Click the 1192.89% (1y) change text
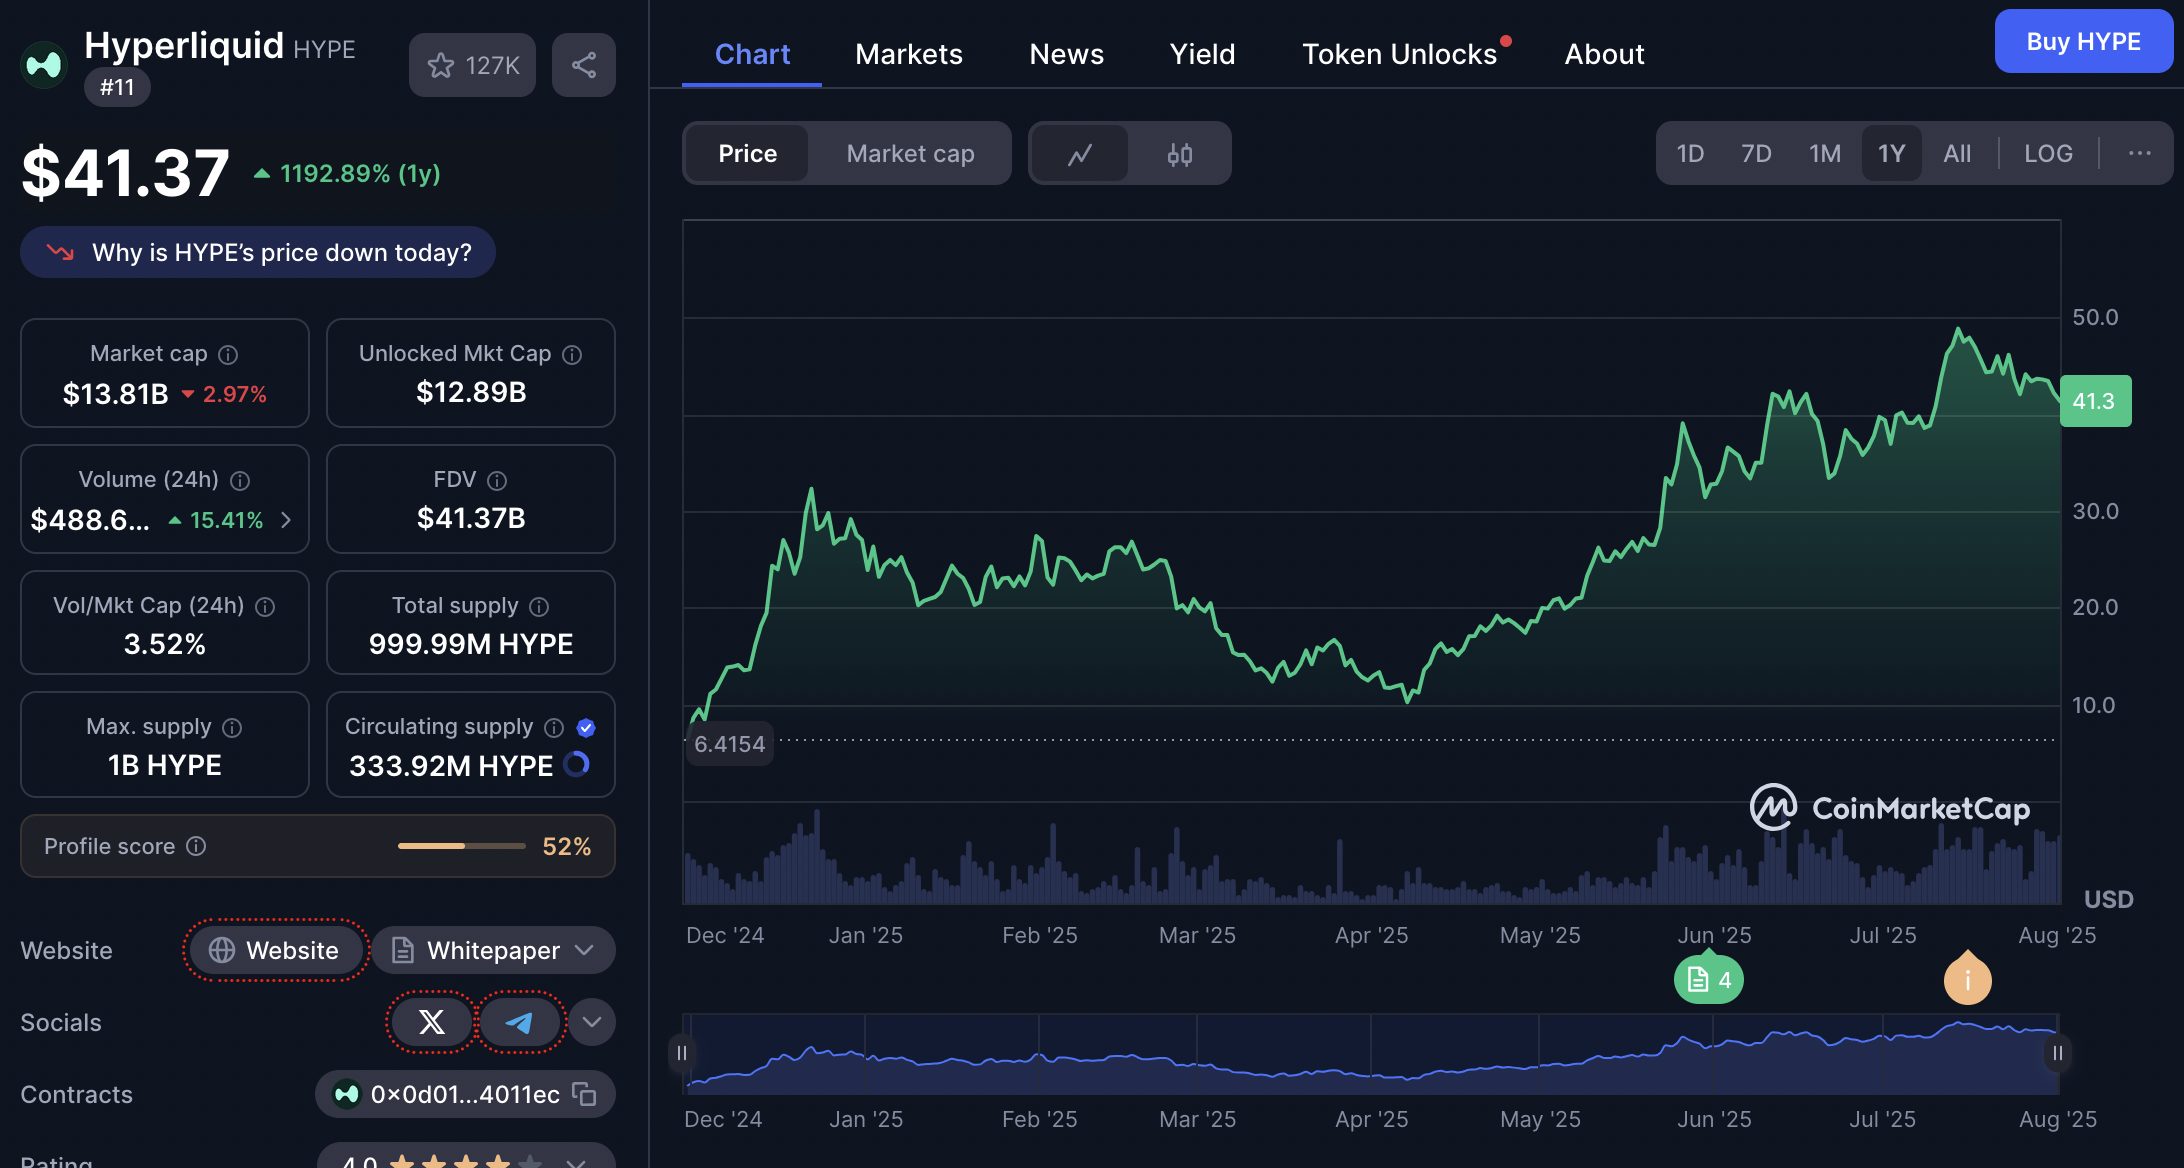 [x=360, y=173]
